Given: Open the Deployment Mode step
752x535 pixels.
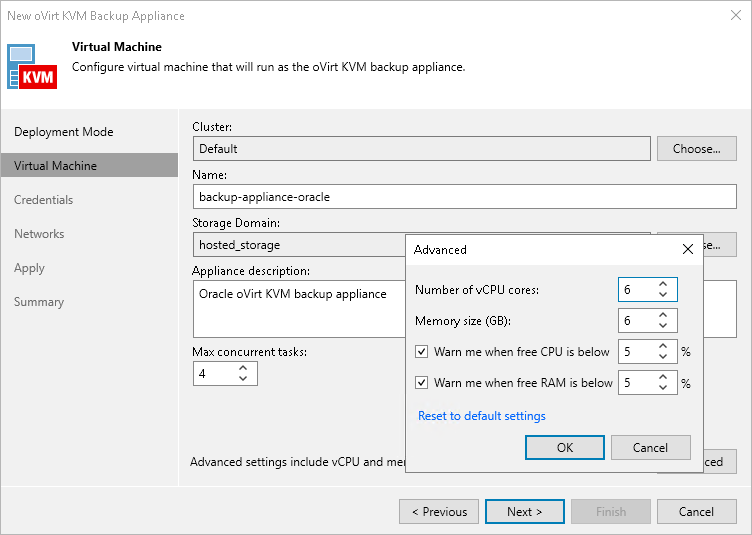Looking at the screenshot, I should pos(64,132).
